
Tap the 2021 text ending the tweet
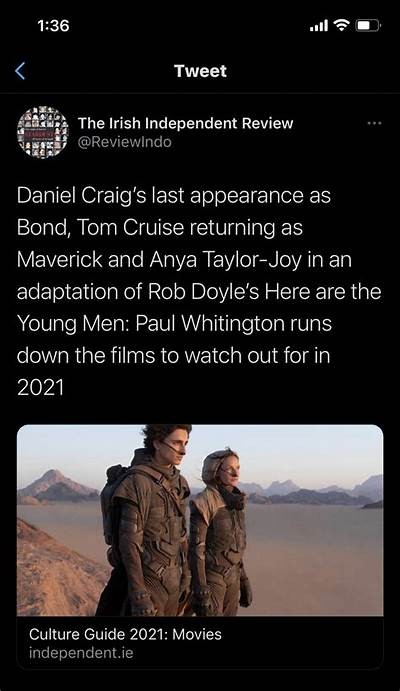tap(41, 387)
